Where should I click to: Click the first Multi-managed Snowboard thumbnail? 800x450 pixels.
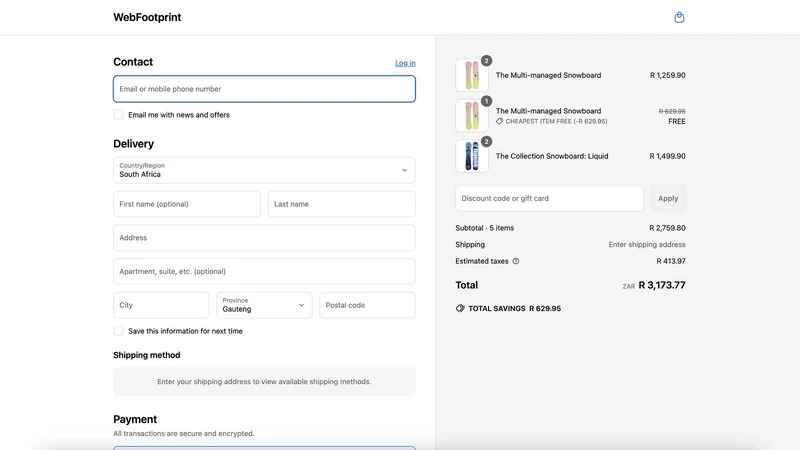tap(471, 75)
